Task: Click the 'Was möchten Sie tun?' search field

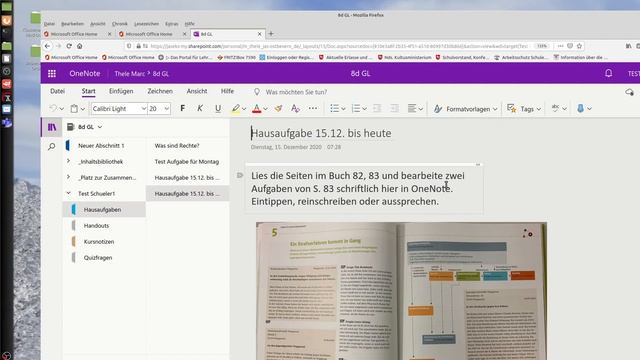Action: [x=296, y=92]
